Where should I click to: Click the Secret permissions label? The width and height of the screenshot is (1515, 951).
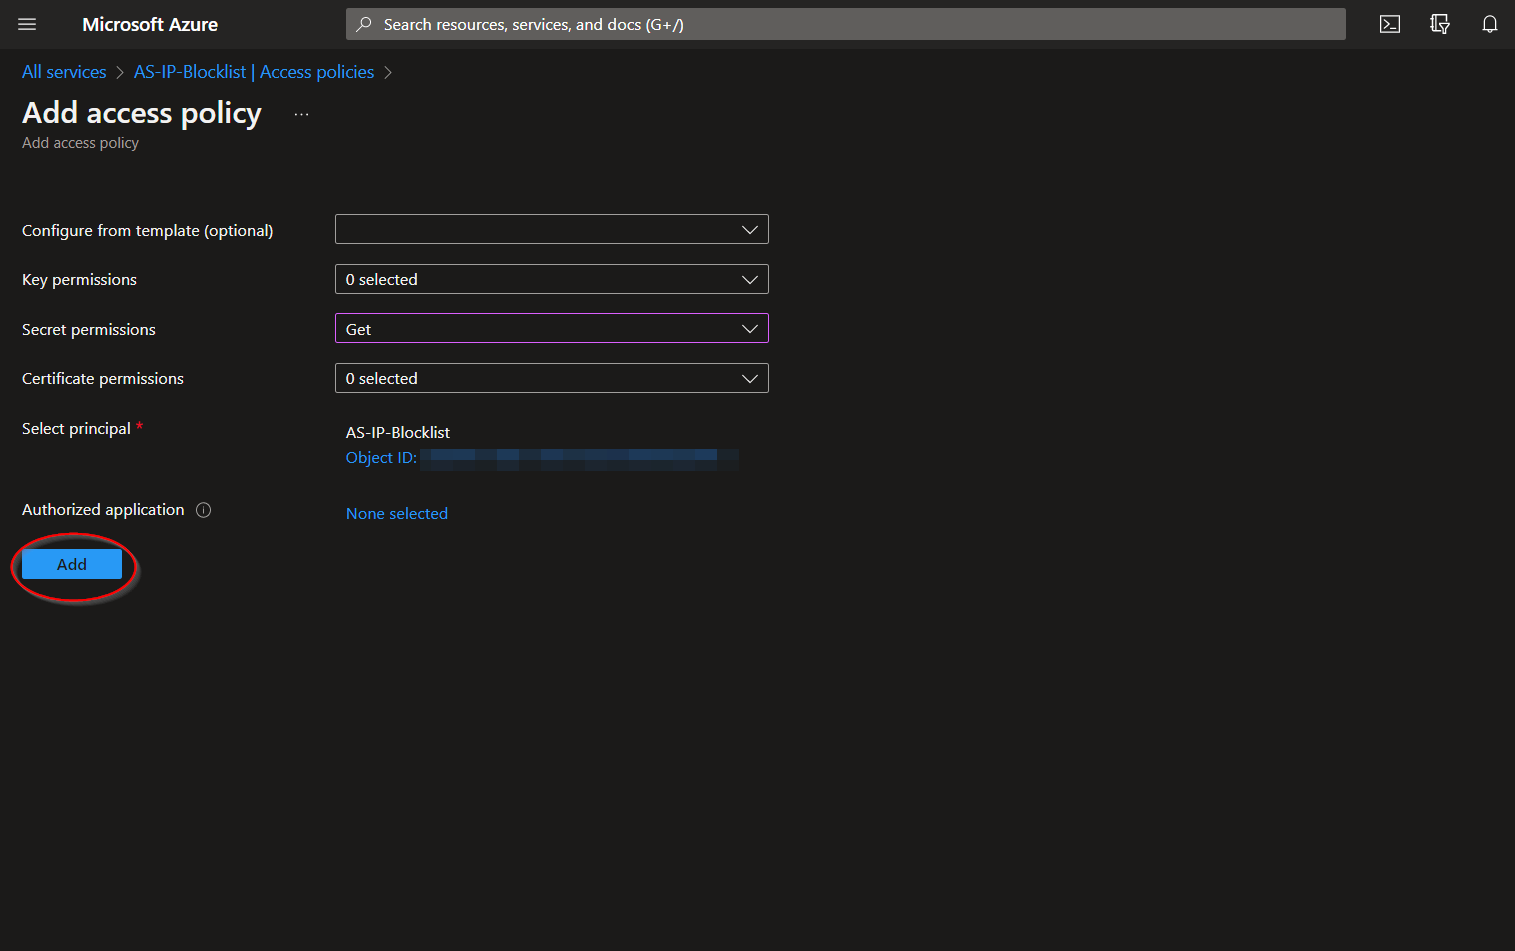point(89,329)
